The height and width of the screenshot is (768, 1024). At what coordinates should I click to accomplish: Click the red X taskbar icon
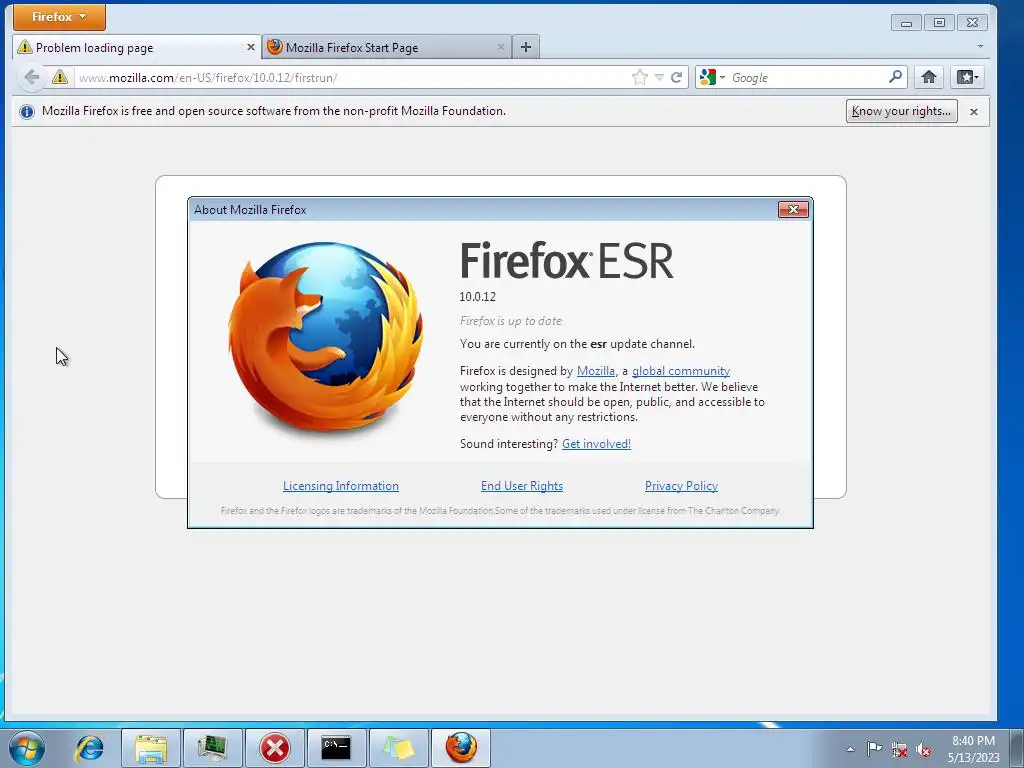(x=275, y=748)
